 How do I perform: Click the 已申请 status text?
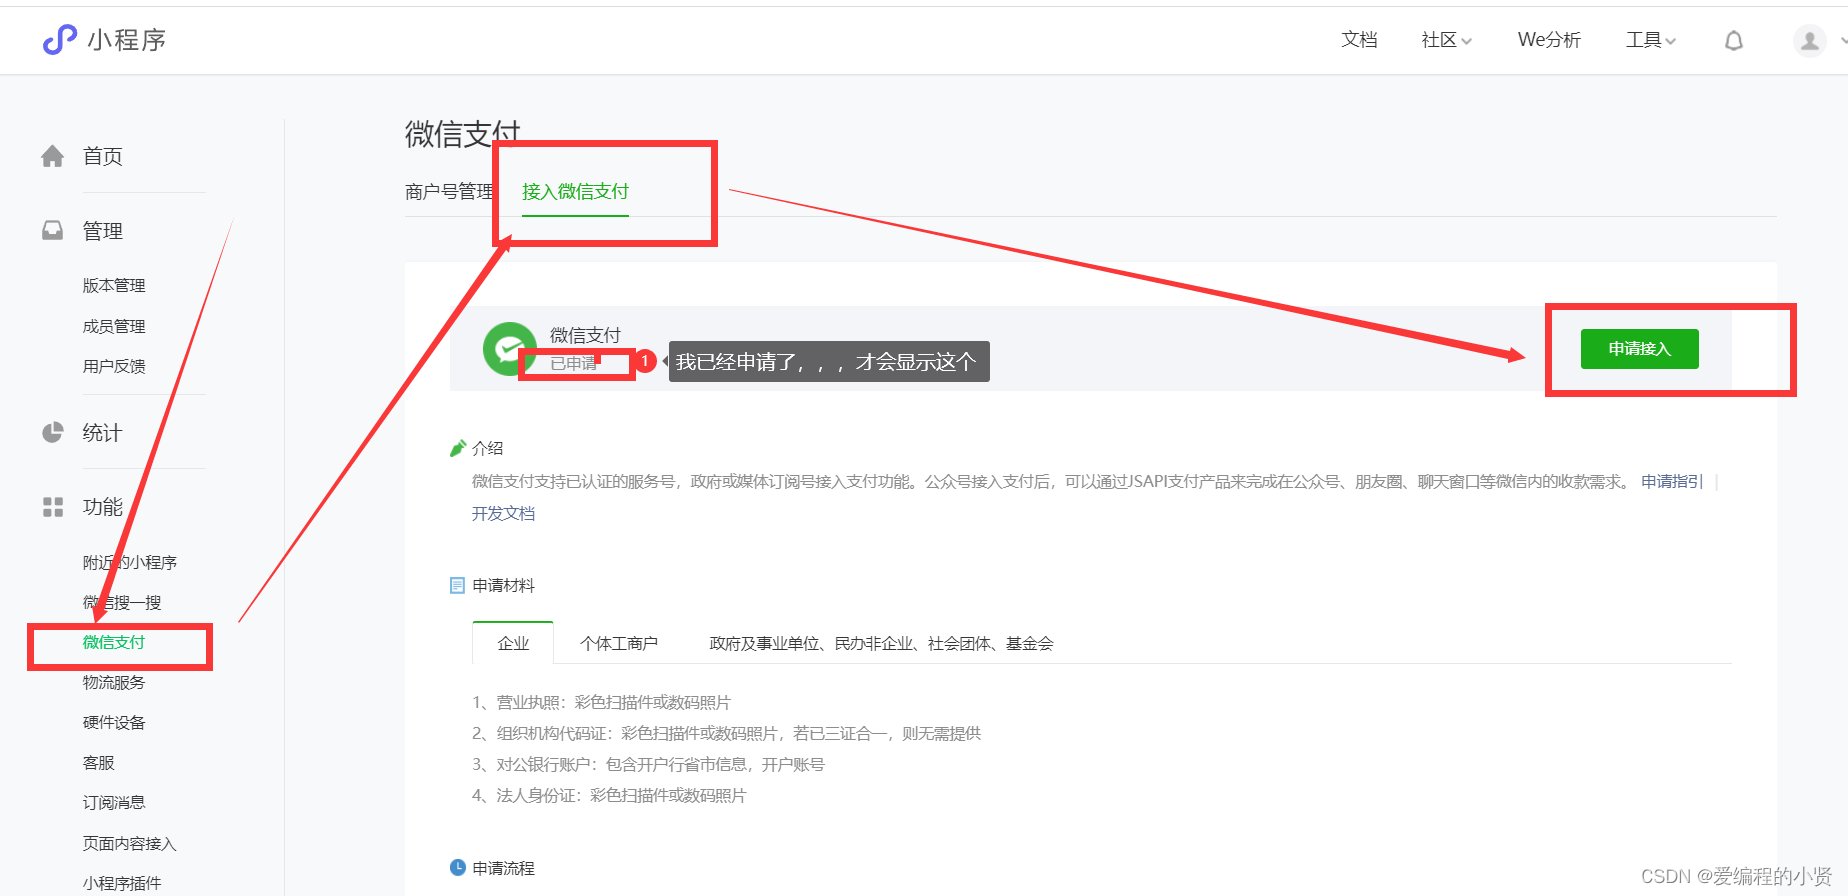574,363
